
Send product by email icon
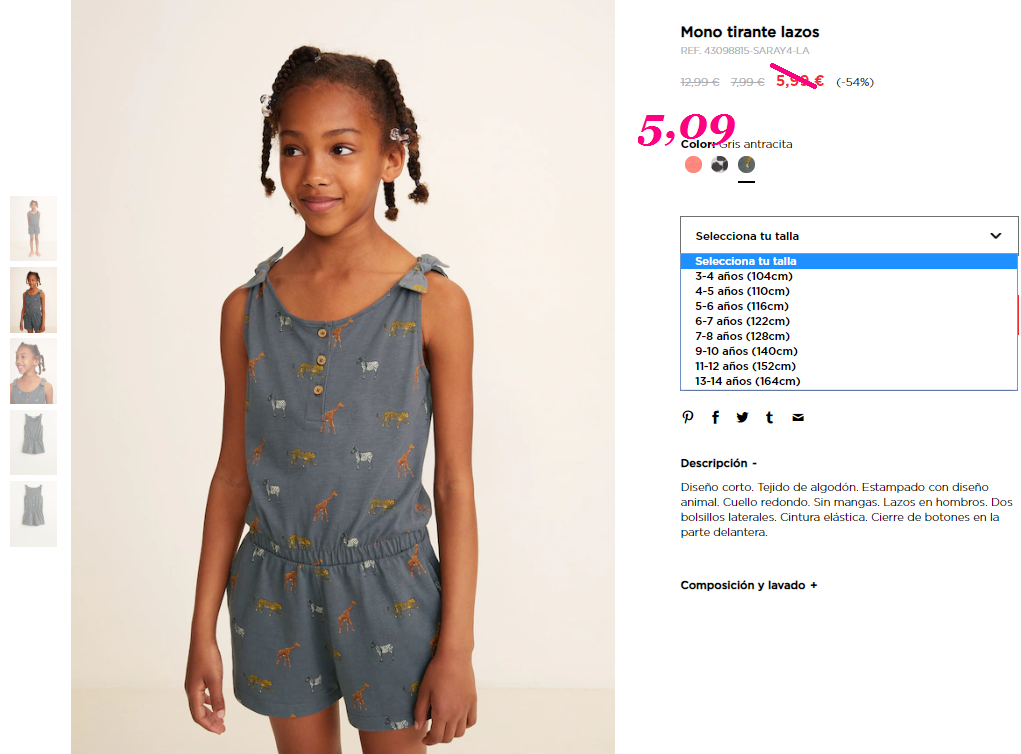point(798,417)
